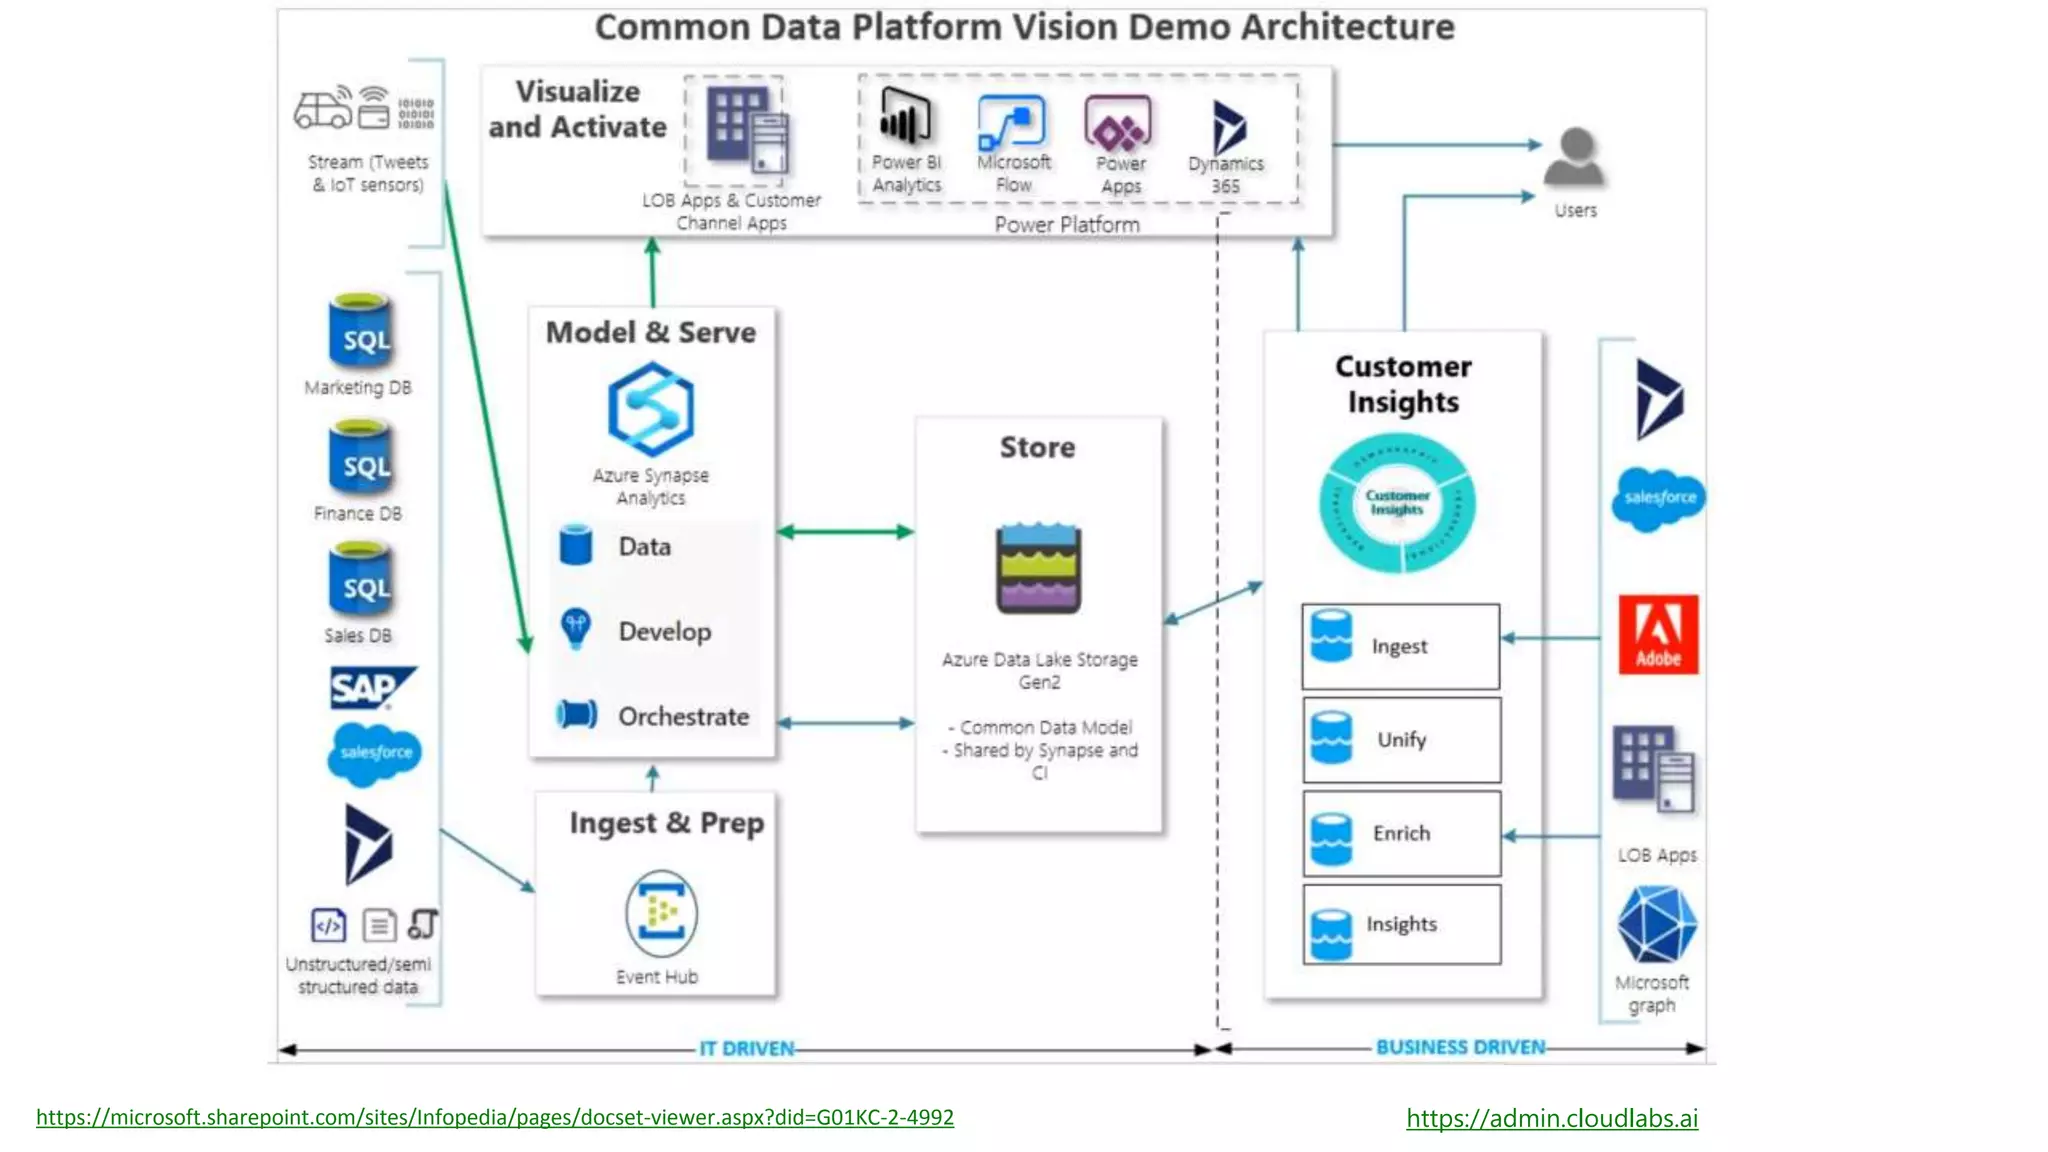The height and width of the screenshot is (1152, 2048).
Task: Click the Unify box
Action: click(1401, 740)
